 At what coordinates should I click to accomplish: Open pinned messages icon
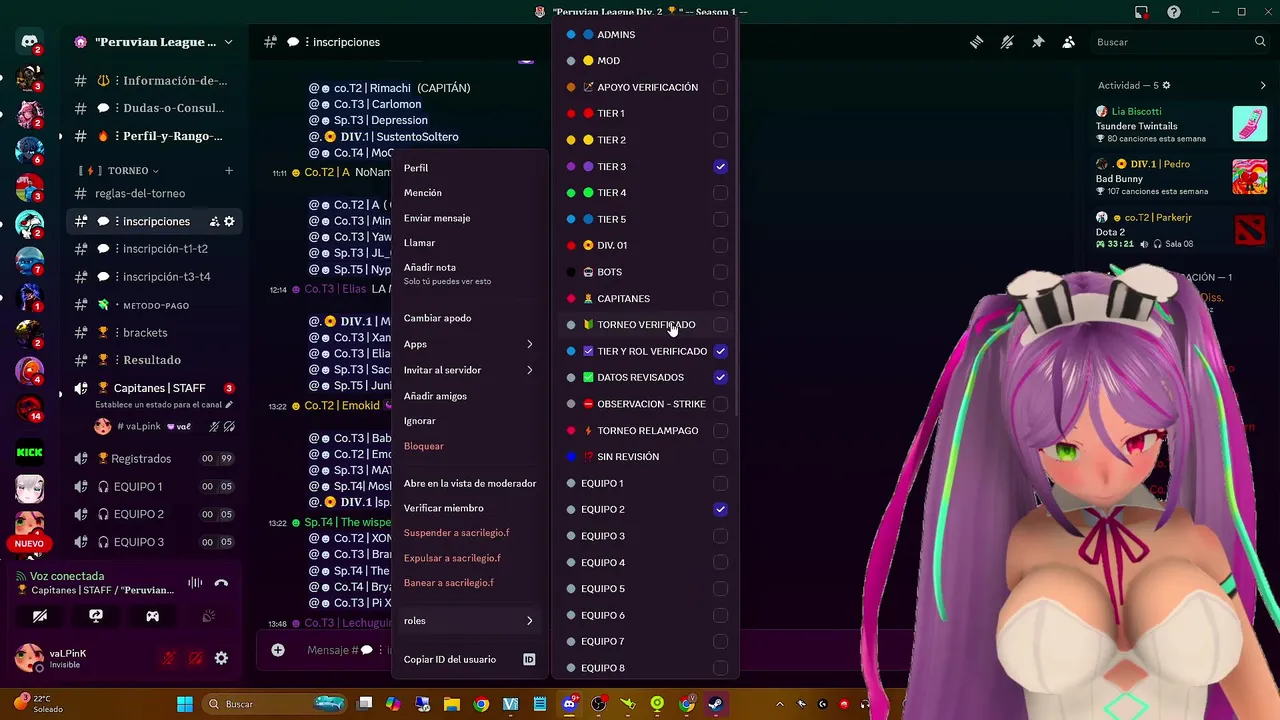click(1038, 42)
